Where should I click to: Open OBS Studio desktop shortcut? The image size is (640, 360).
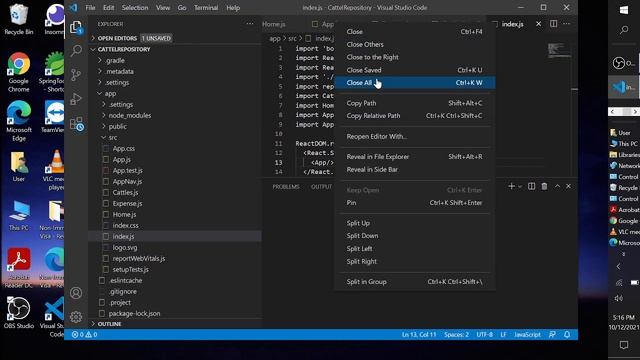(x=18, y=313)
